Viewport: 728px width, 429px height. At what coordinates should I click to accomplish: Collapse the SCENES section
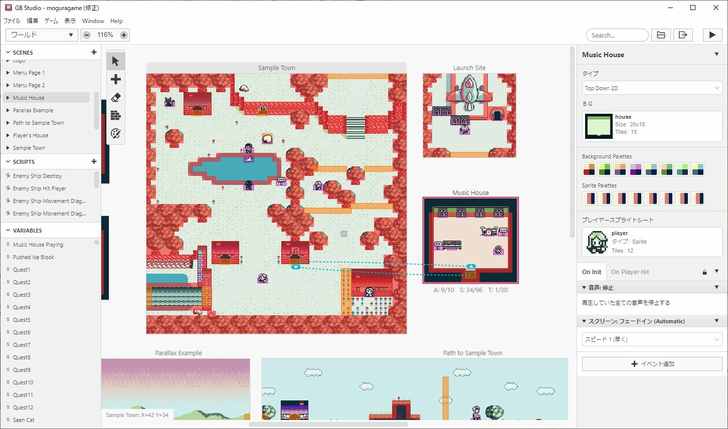point(8,52)
